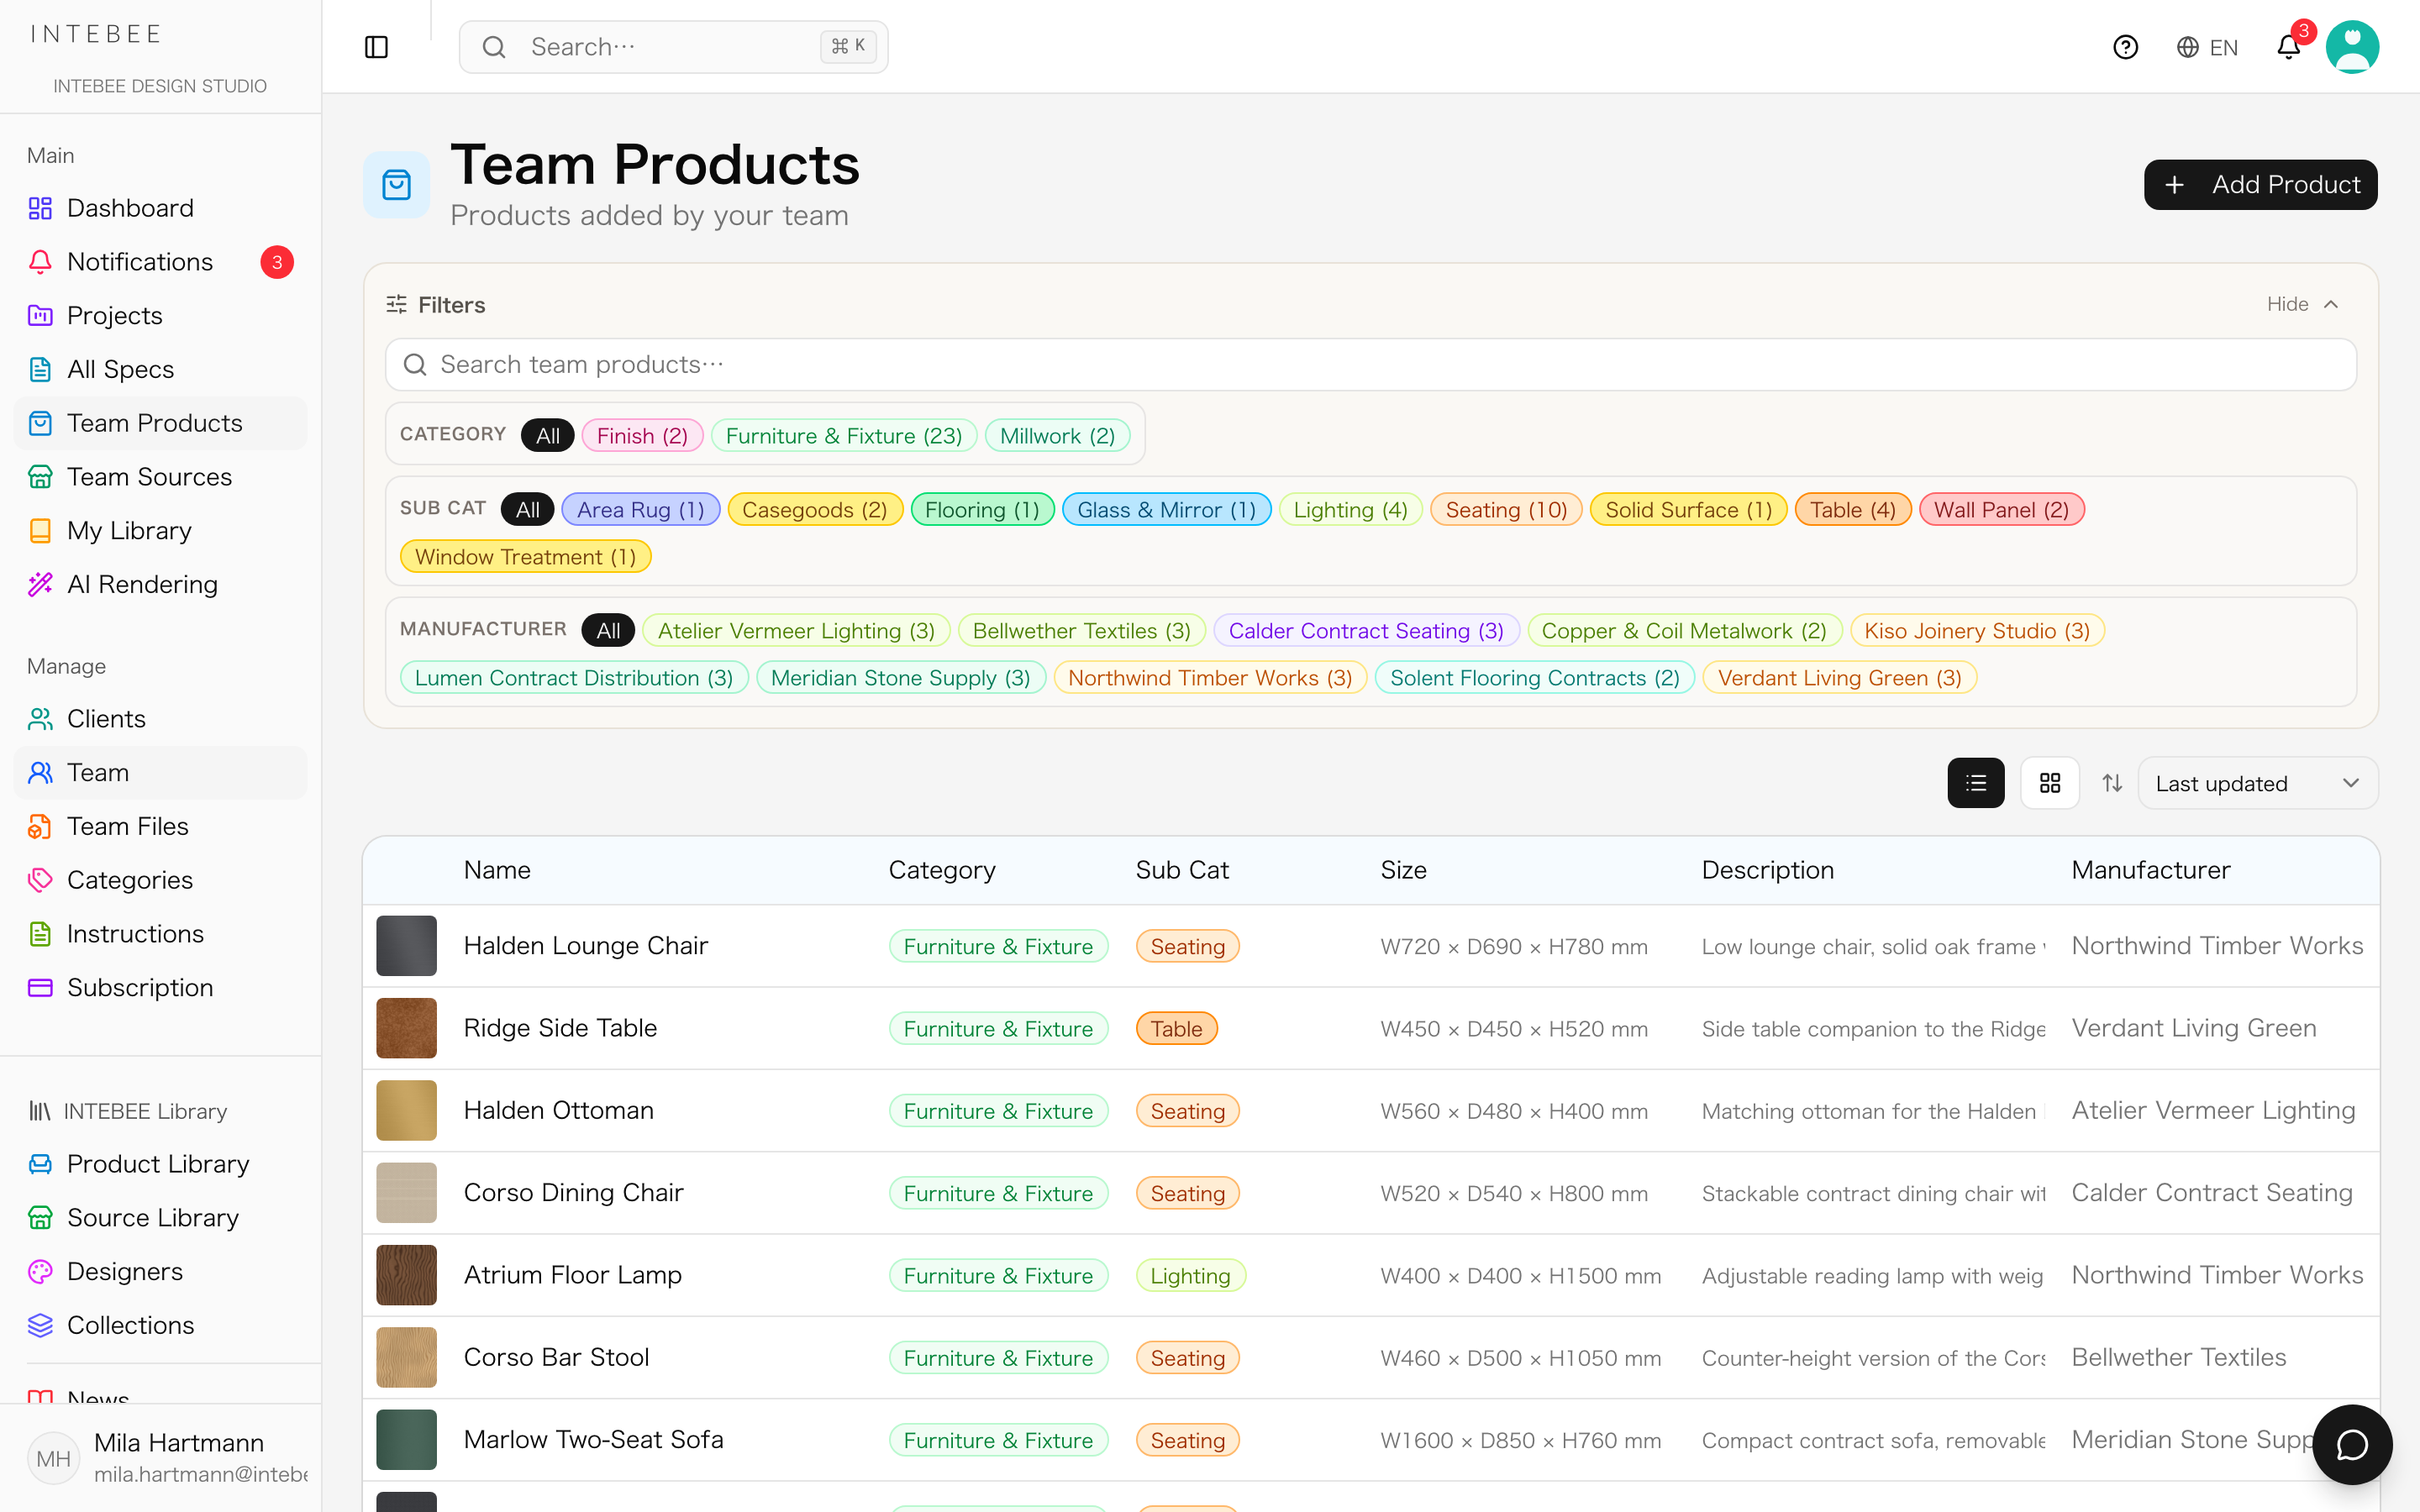Toggle the sidebar panel icon

coord(376,47)
